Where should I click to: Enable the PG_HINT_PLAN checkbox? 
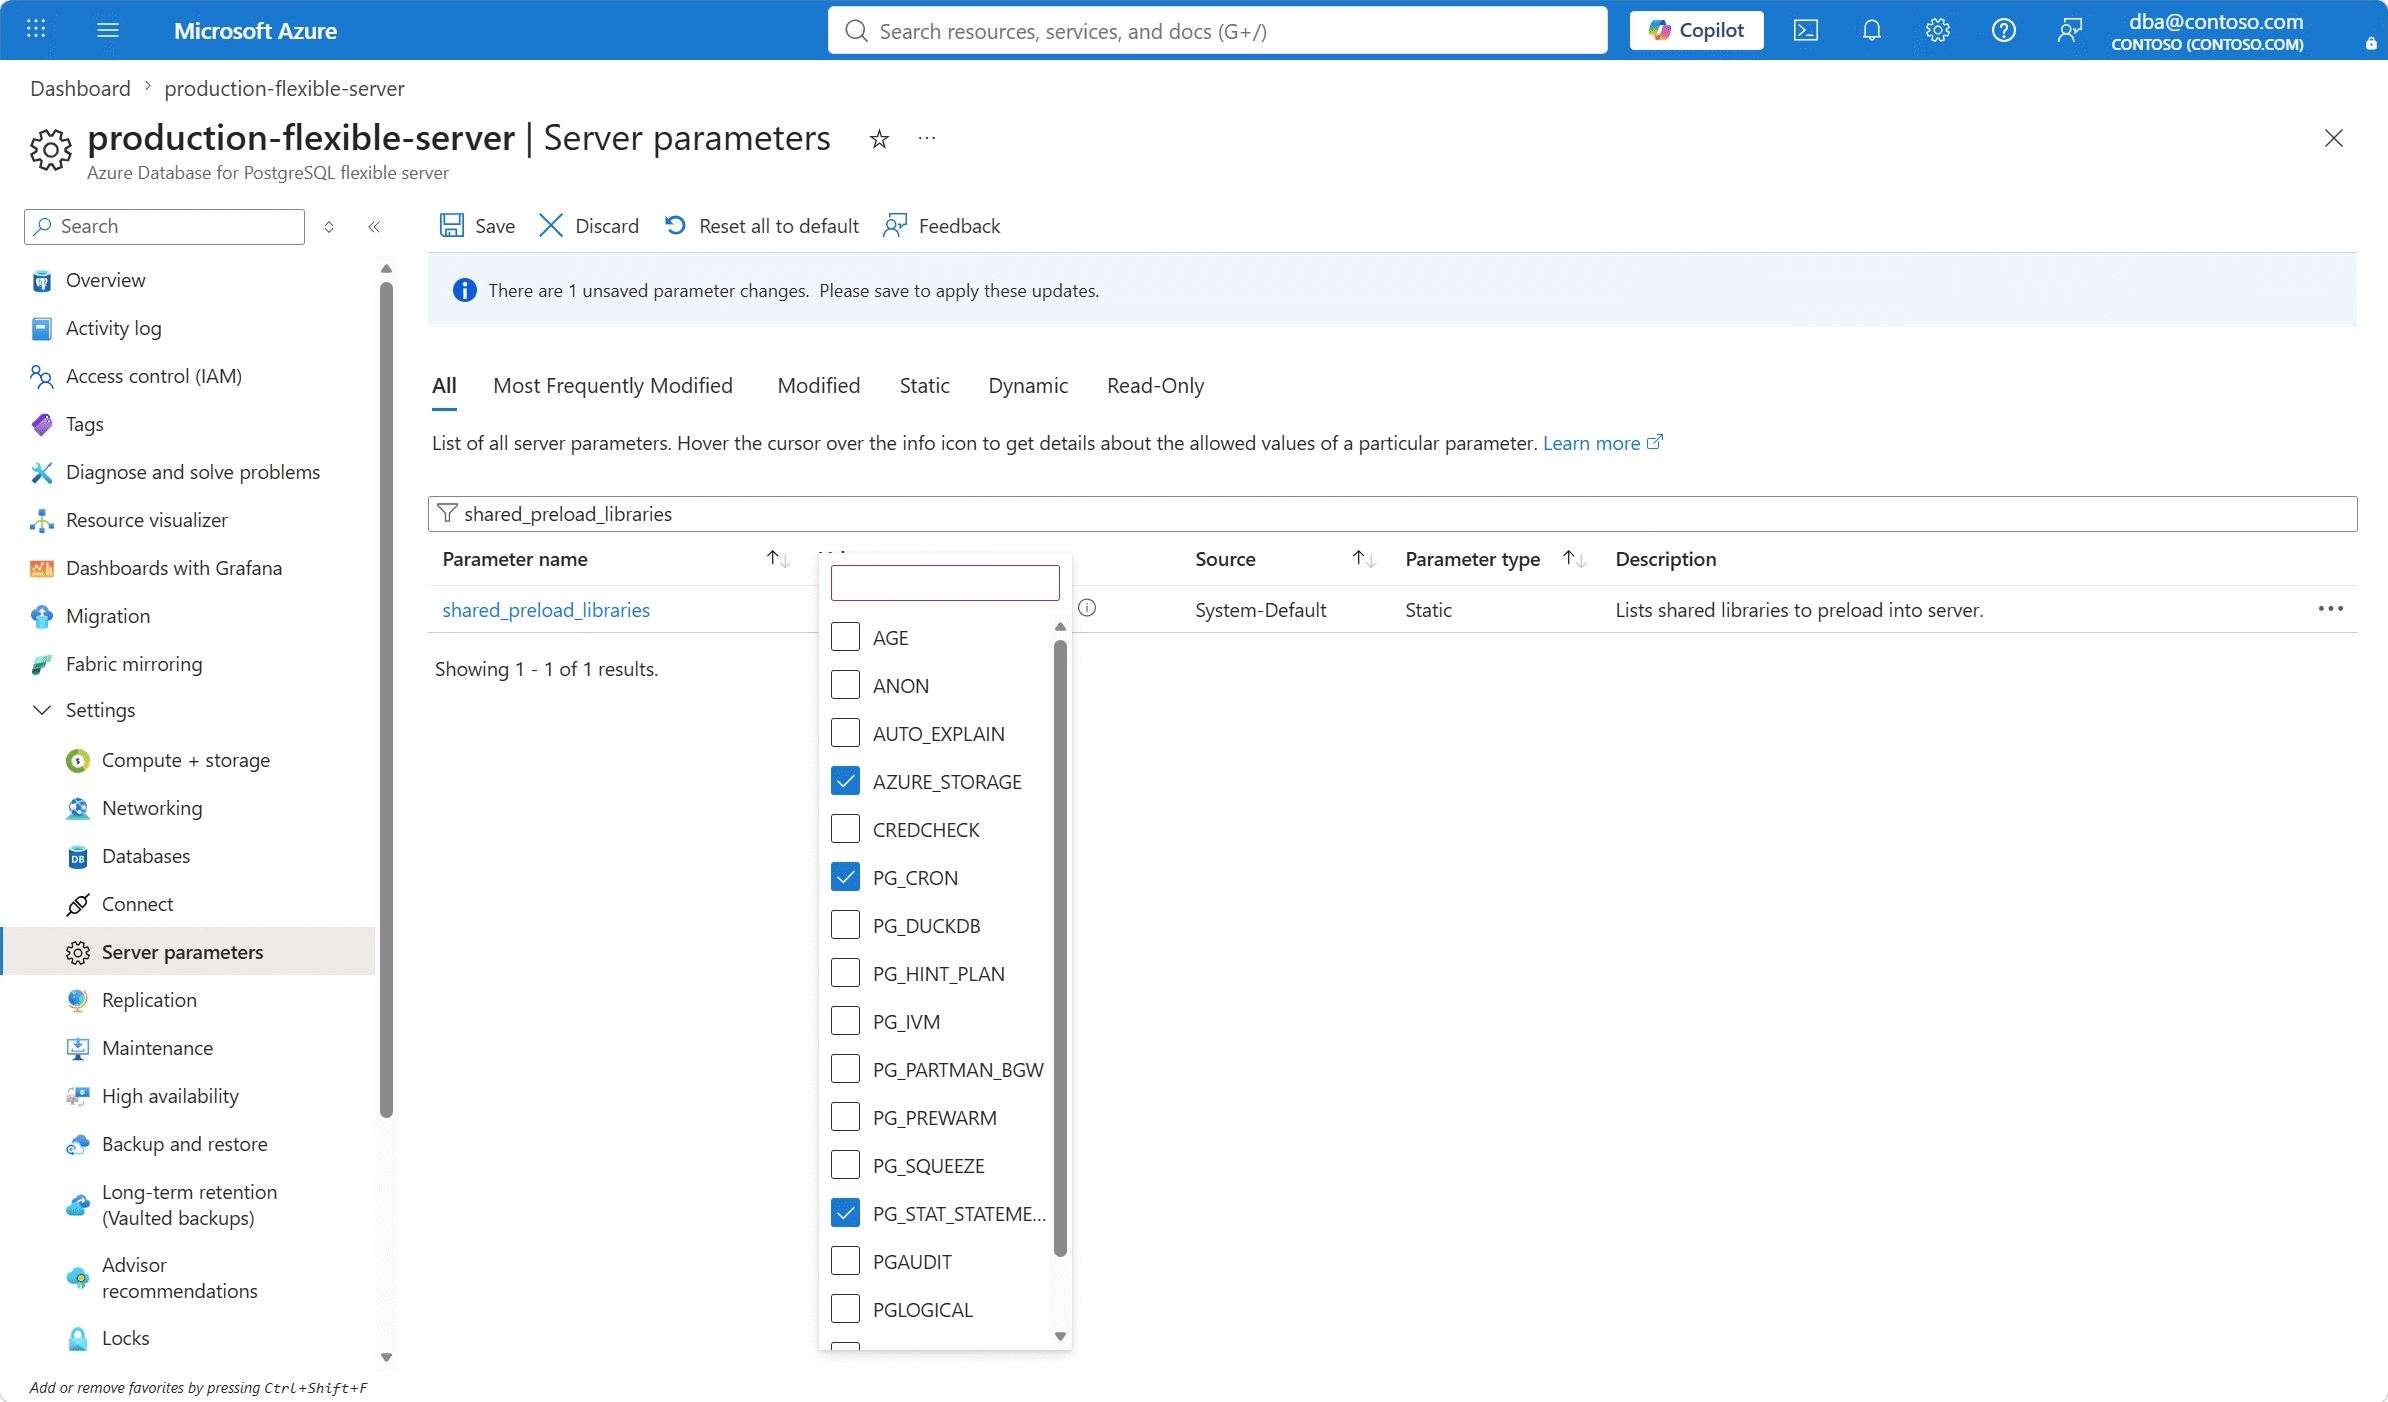pyautogui.click(x=845, y=973)
